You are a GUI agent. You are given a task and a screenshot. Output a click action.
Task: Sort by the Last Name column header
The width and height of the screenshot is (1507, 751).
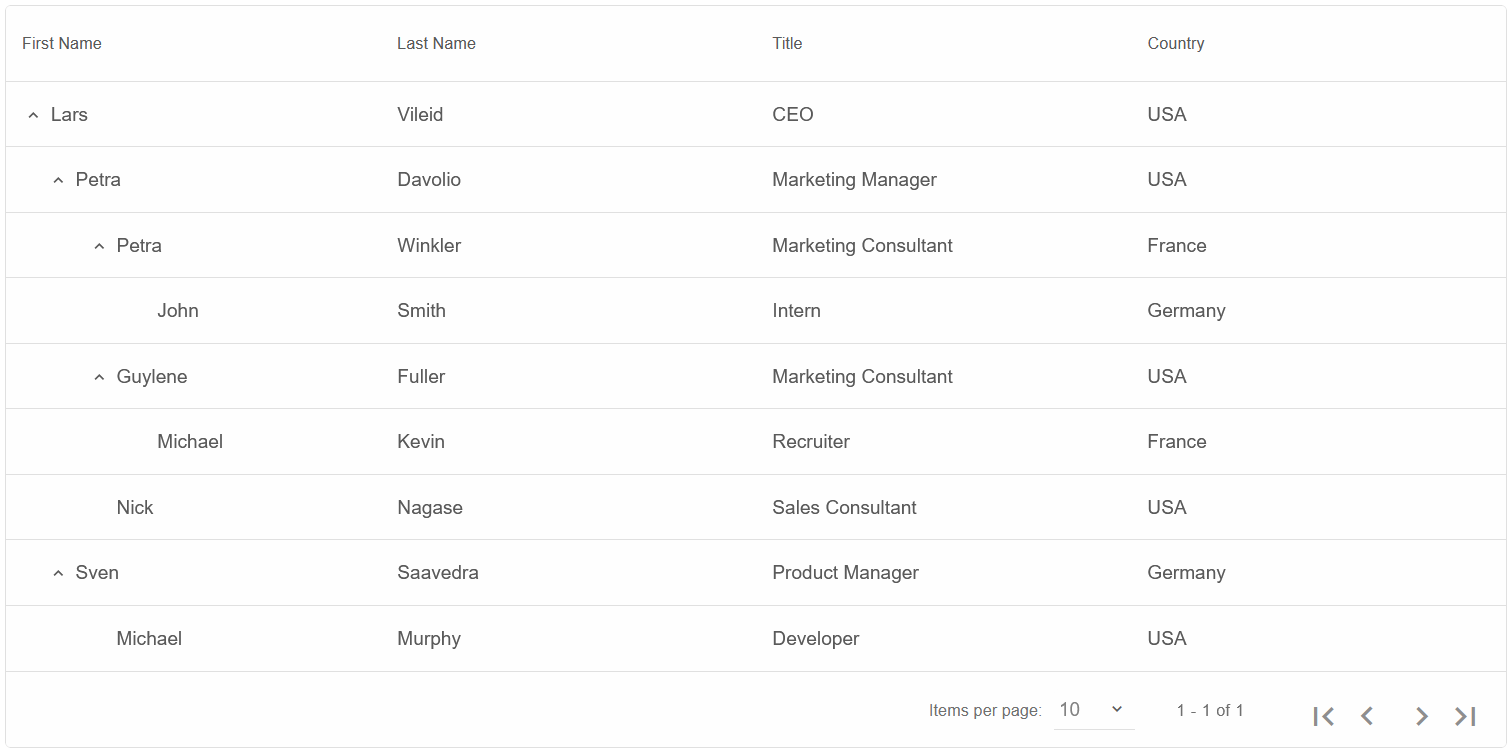tap(436, 43)
